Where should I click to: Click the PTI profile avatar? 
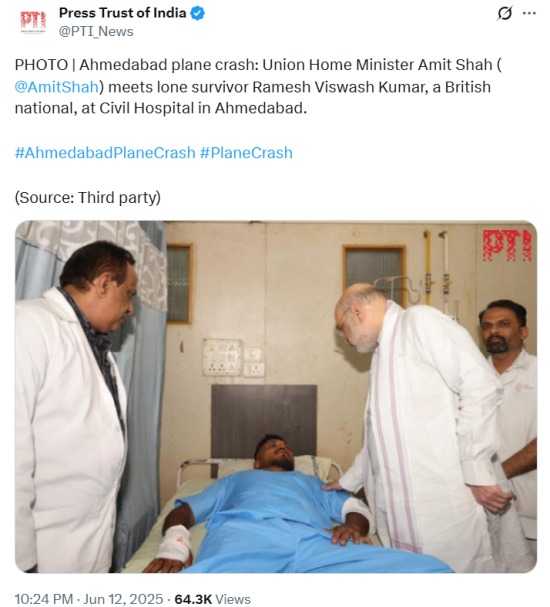tap(33, 22)
